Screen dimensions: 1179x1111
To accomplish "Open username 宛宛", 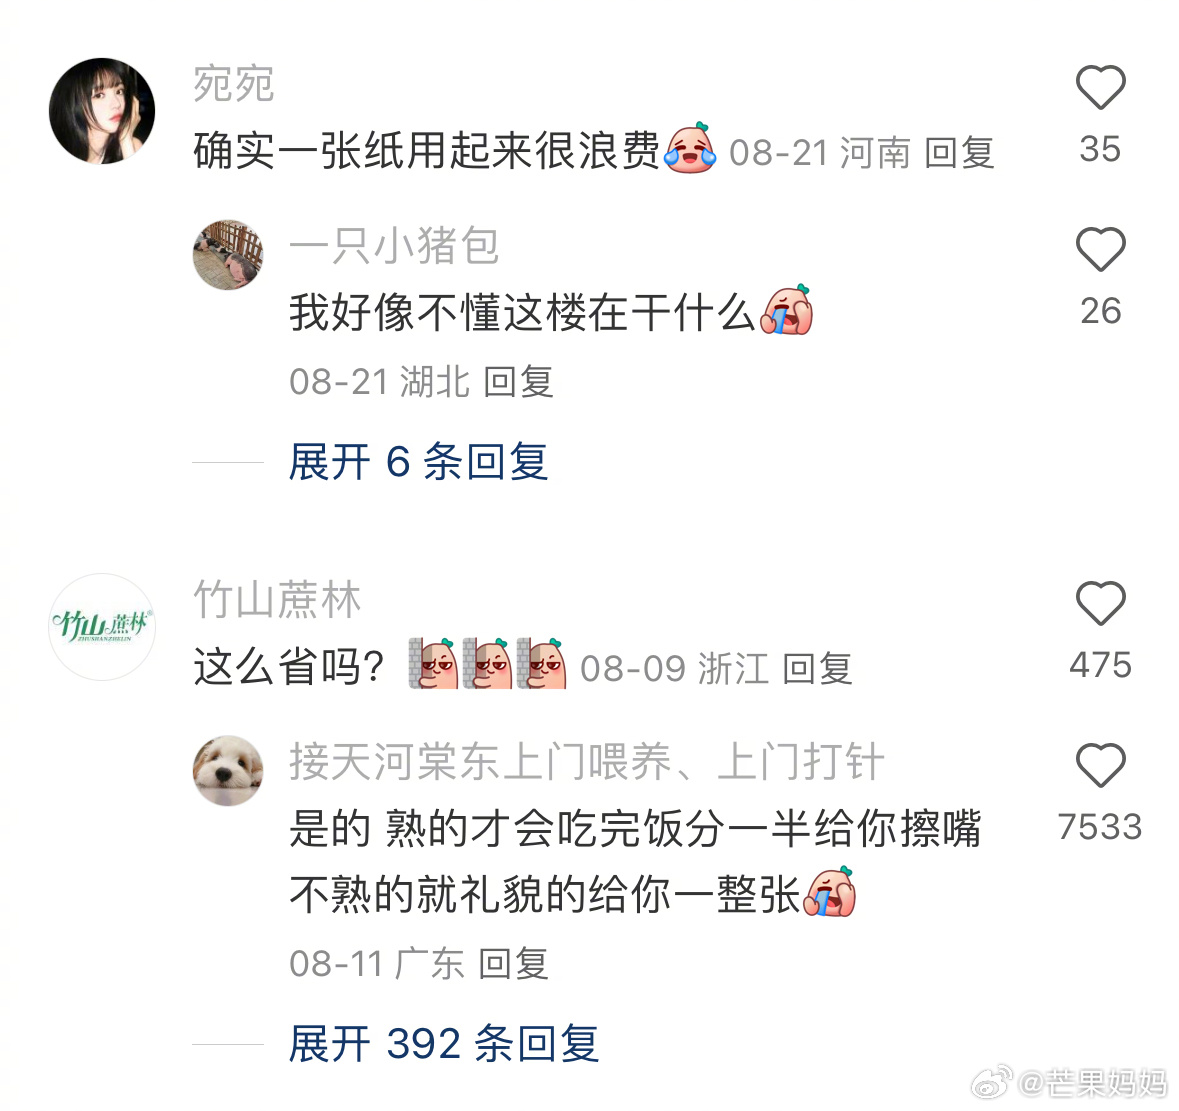I will pyautogui.click(x=234, y=83).
